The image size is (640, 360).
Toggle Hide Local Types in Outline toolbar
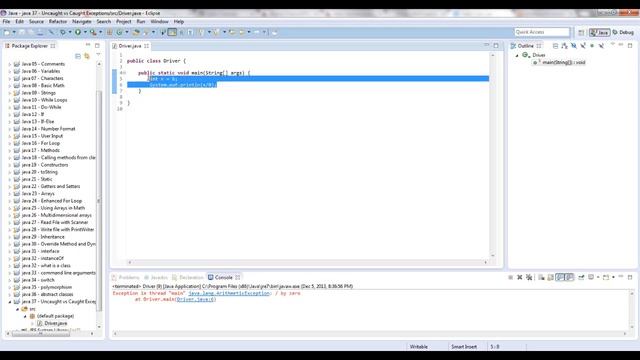601,46
